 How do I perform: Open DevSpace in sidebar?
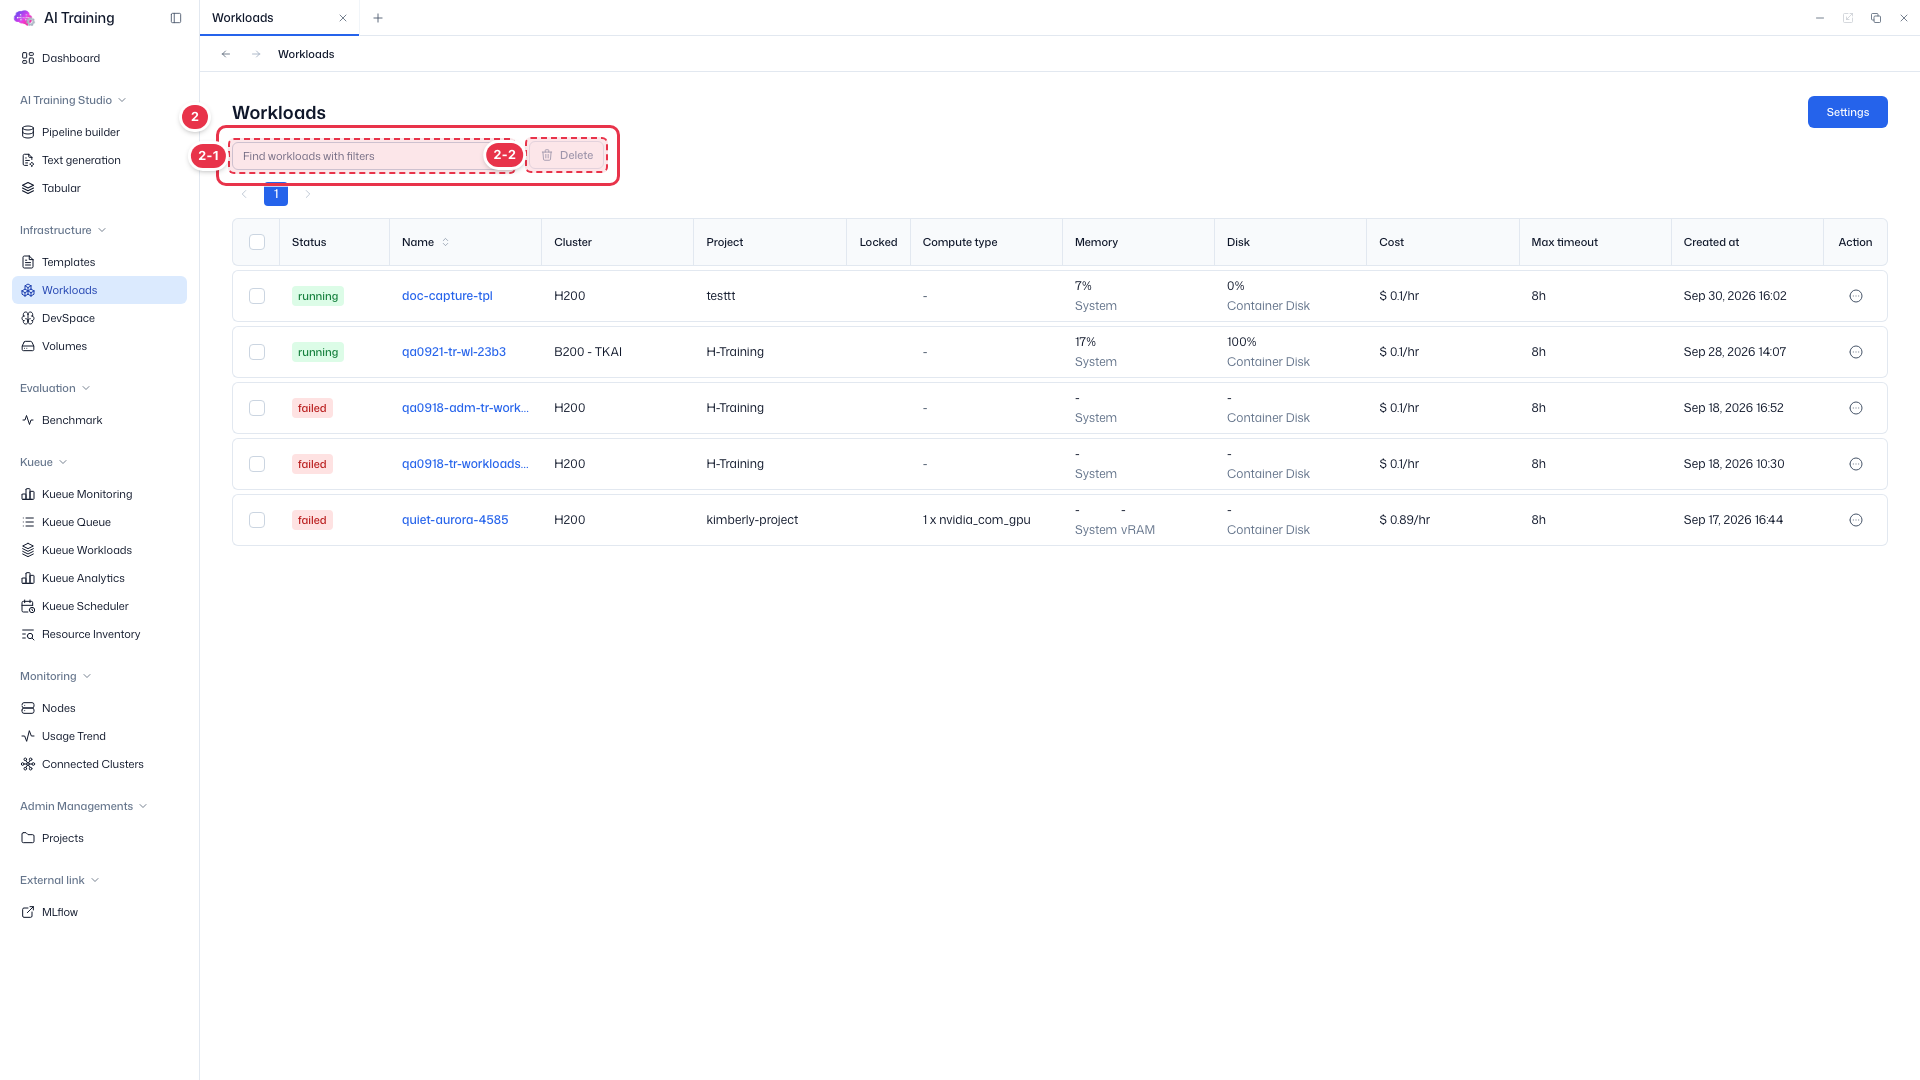tap(99, 318)
